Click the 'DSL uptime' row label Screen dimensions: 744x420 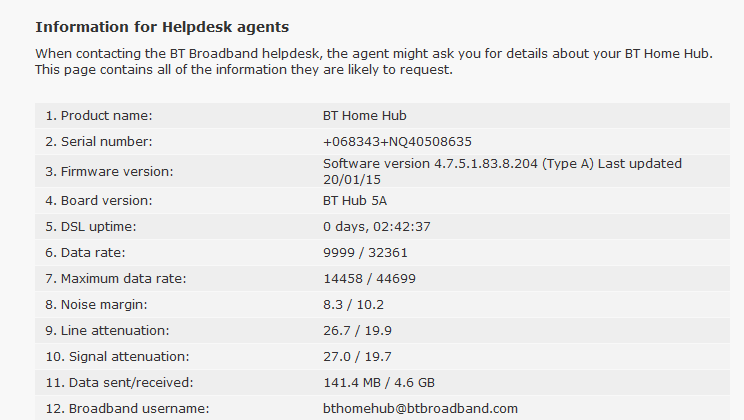[x=91, y=227]
